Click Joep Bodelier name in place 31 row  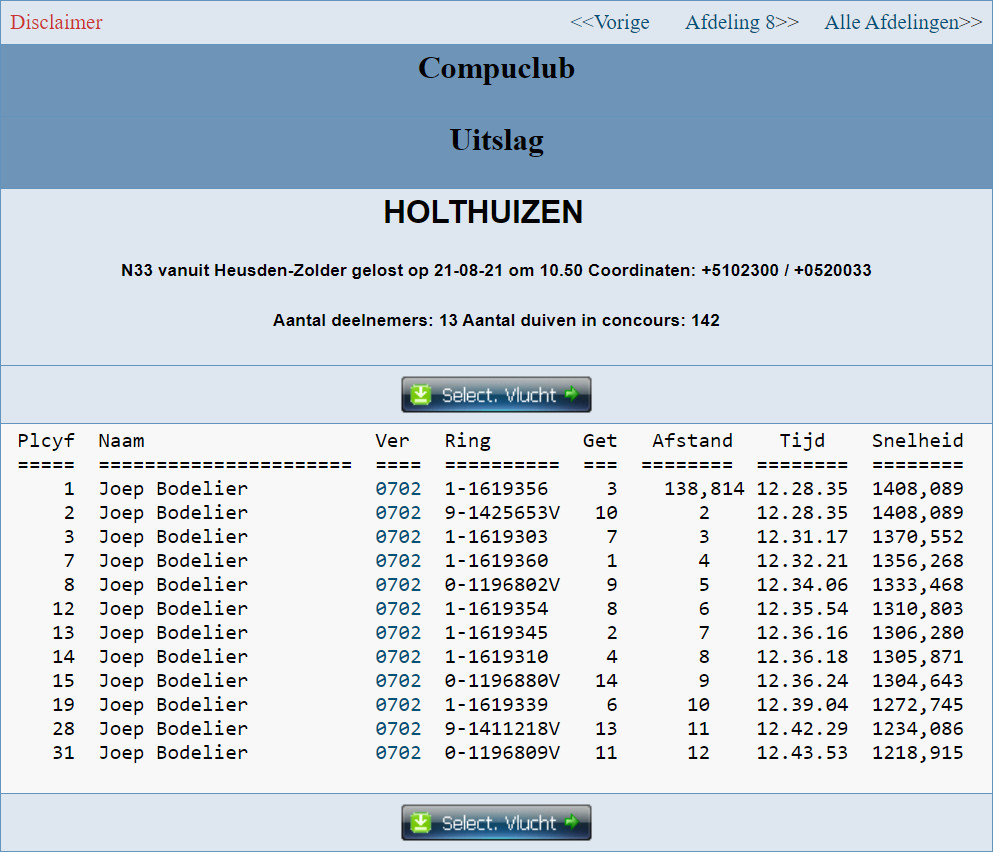coord(174,754)
